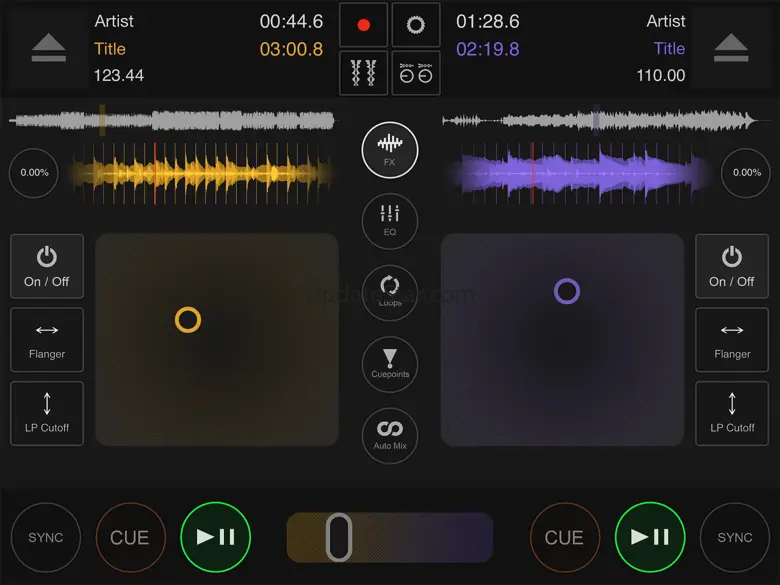Open the settings gear icon
780x585 pixels.
click(415, 25)
